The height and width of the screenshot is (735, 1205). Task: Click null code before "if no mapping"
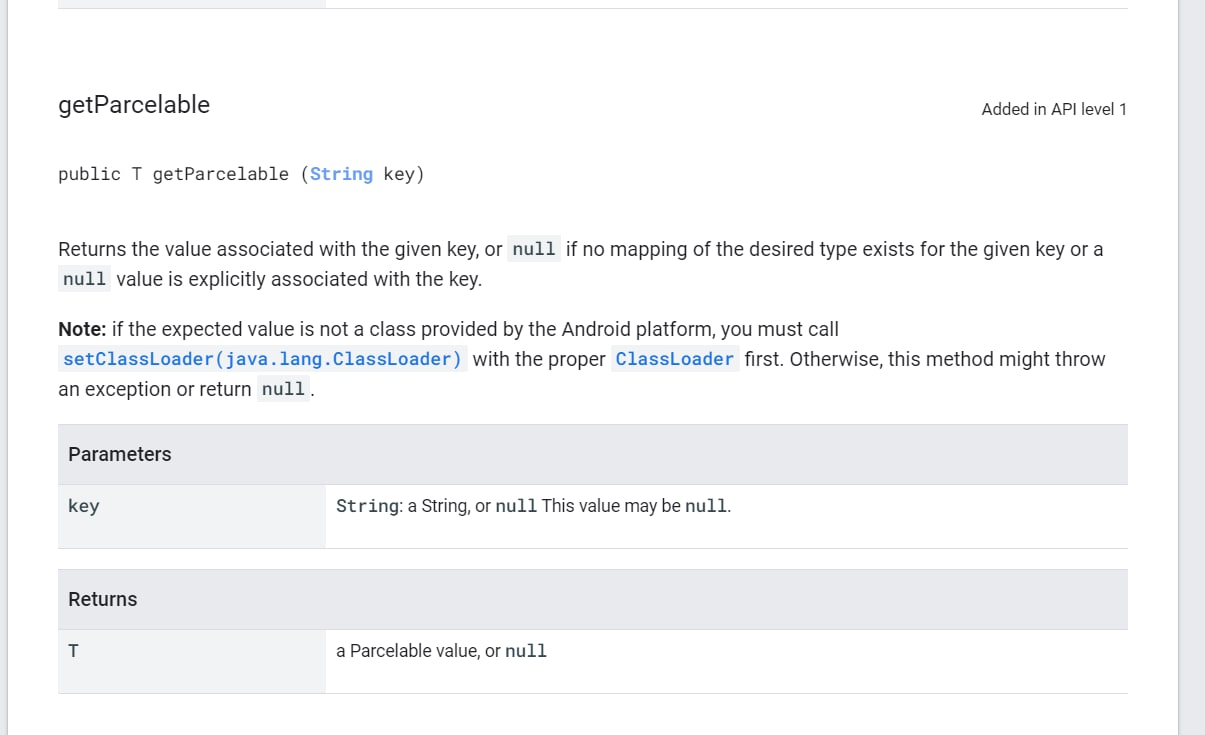click(534, 249)
